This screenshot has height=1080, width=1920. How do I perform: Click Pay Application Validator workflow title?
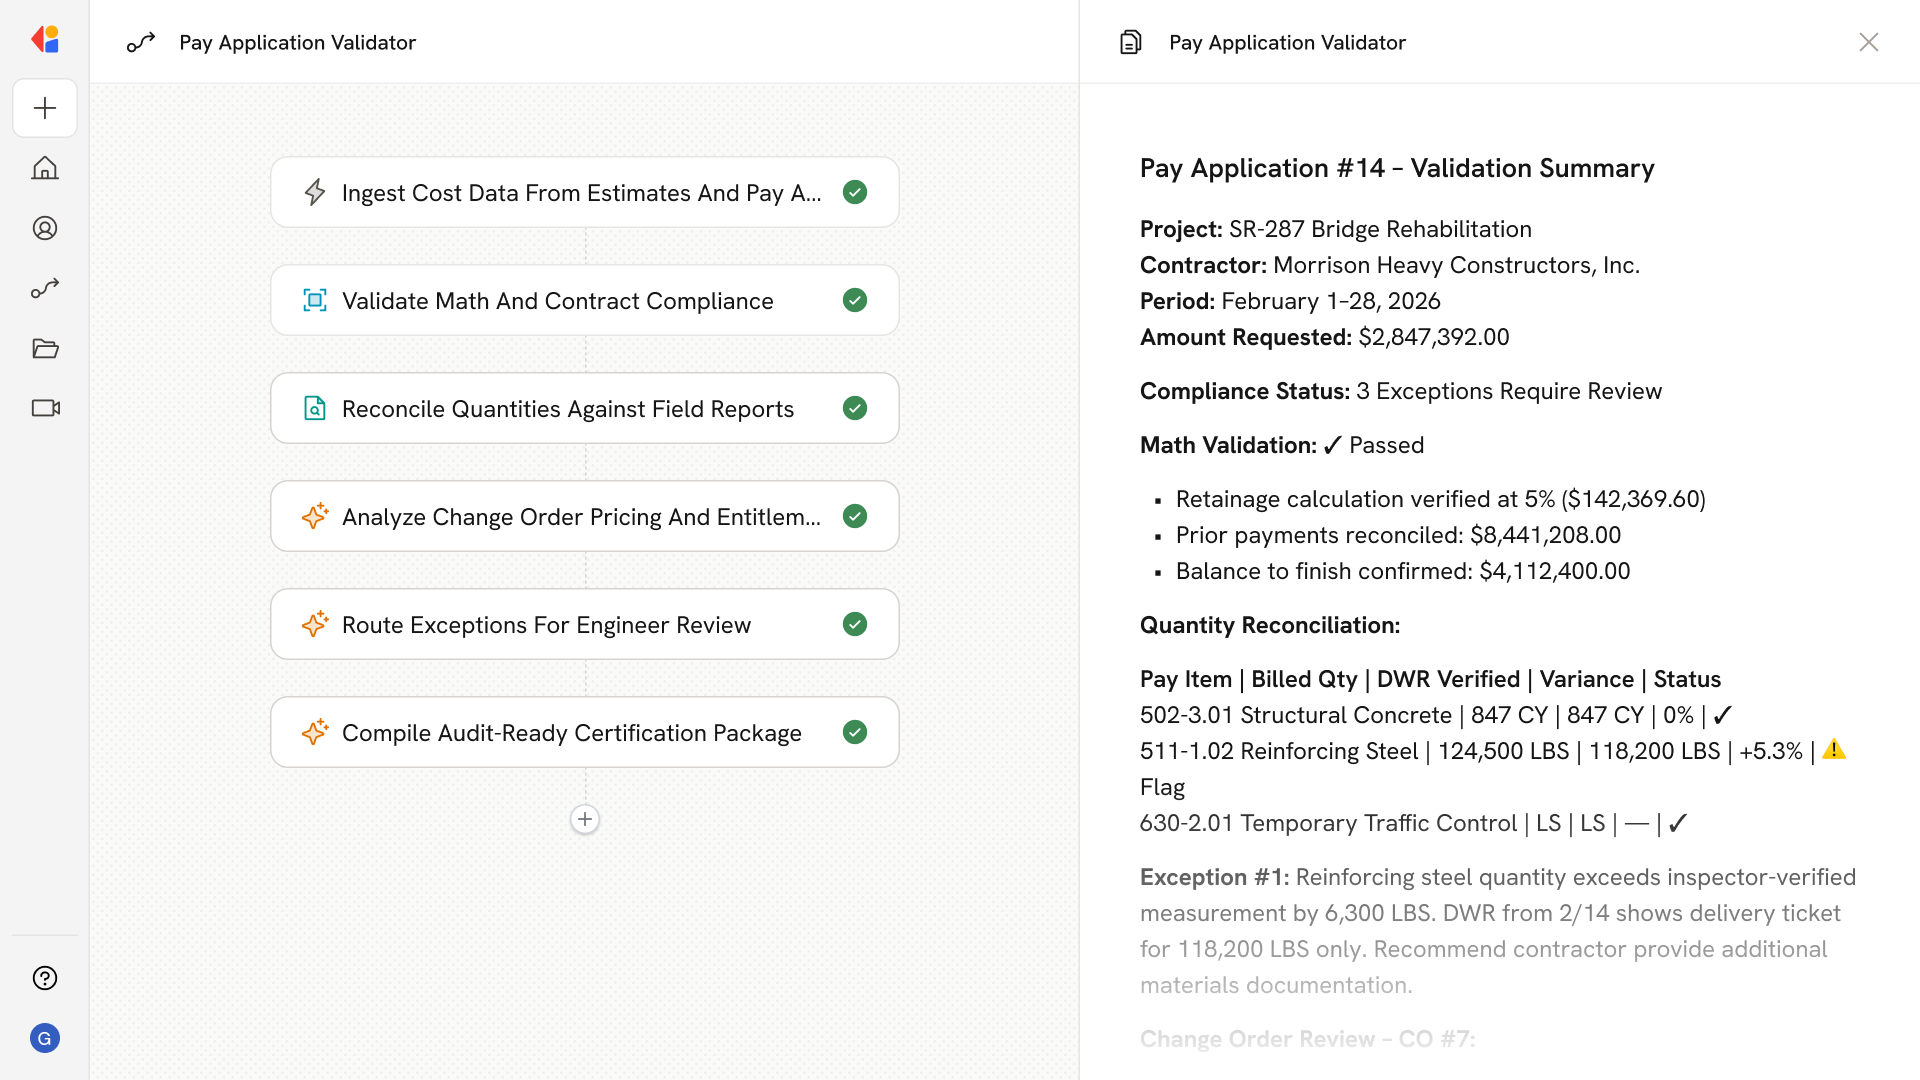[297, 42]
